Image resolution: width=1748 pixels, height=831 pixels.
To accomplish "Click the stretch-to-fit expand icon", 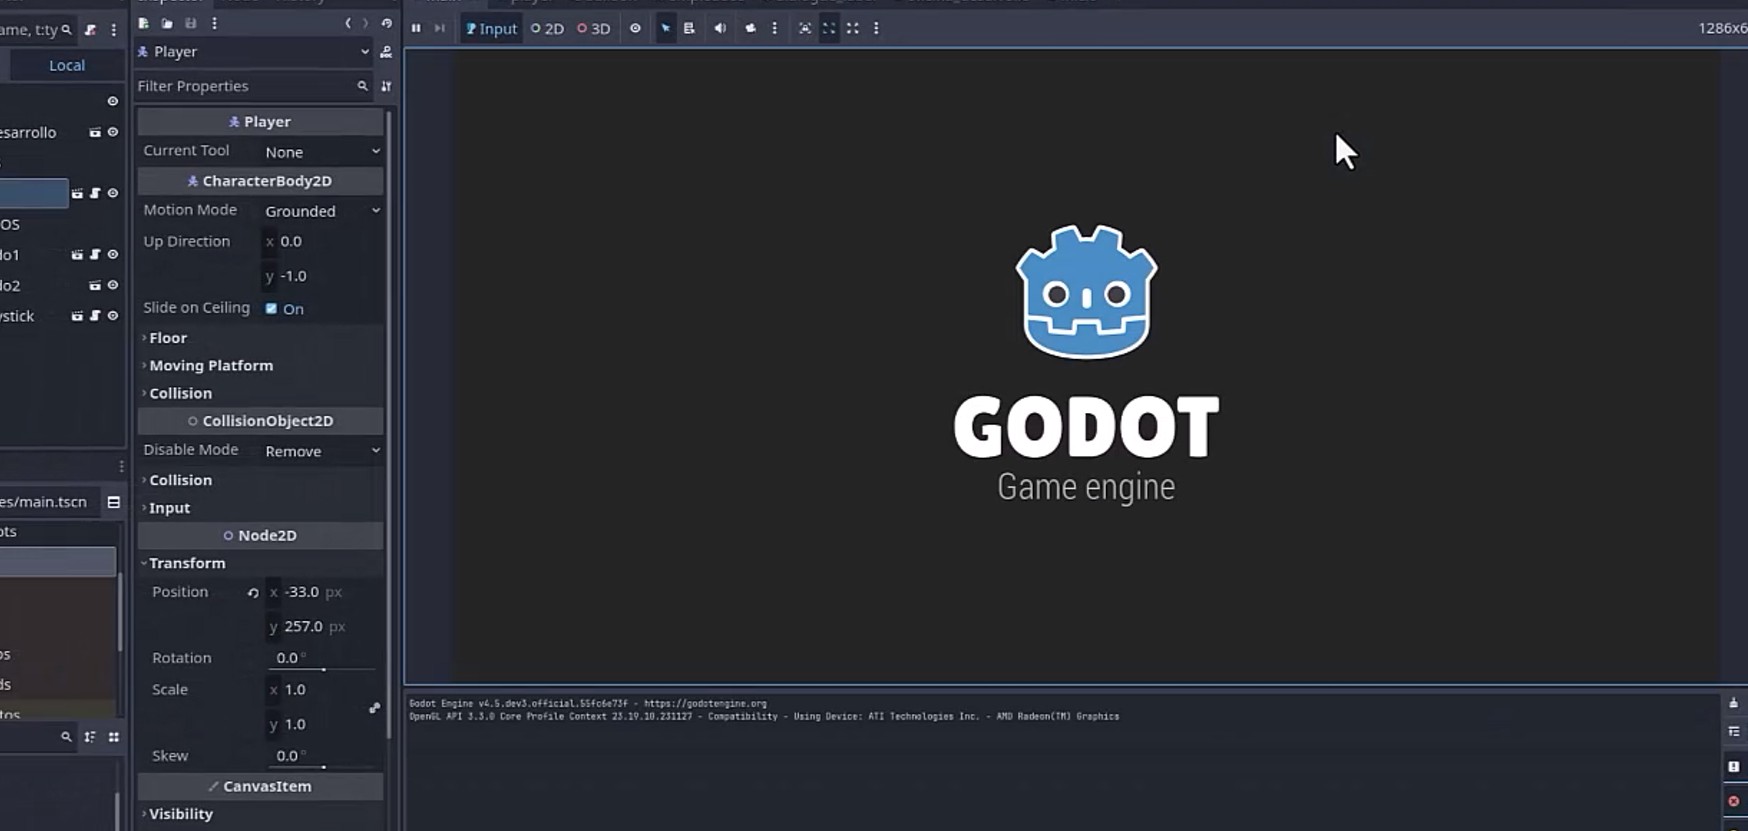I will [853, 28].
